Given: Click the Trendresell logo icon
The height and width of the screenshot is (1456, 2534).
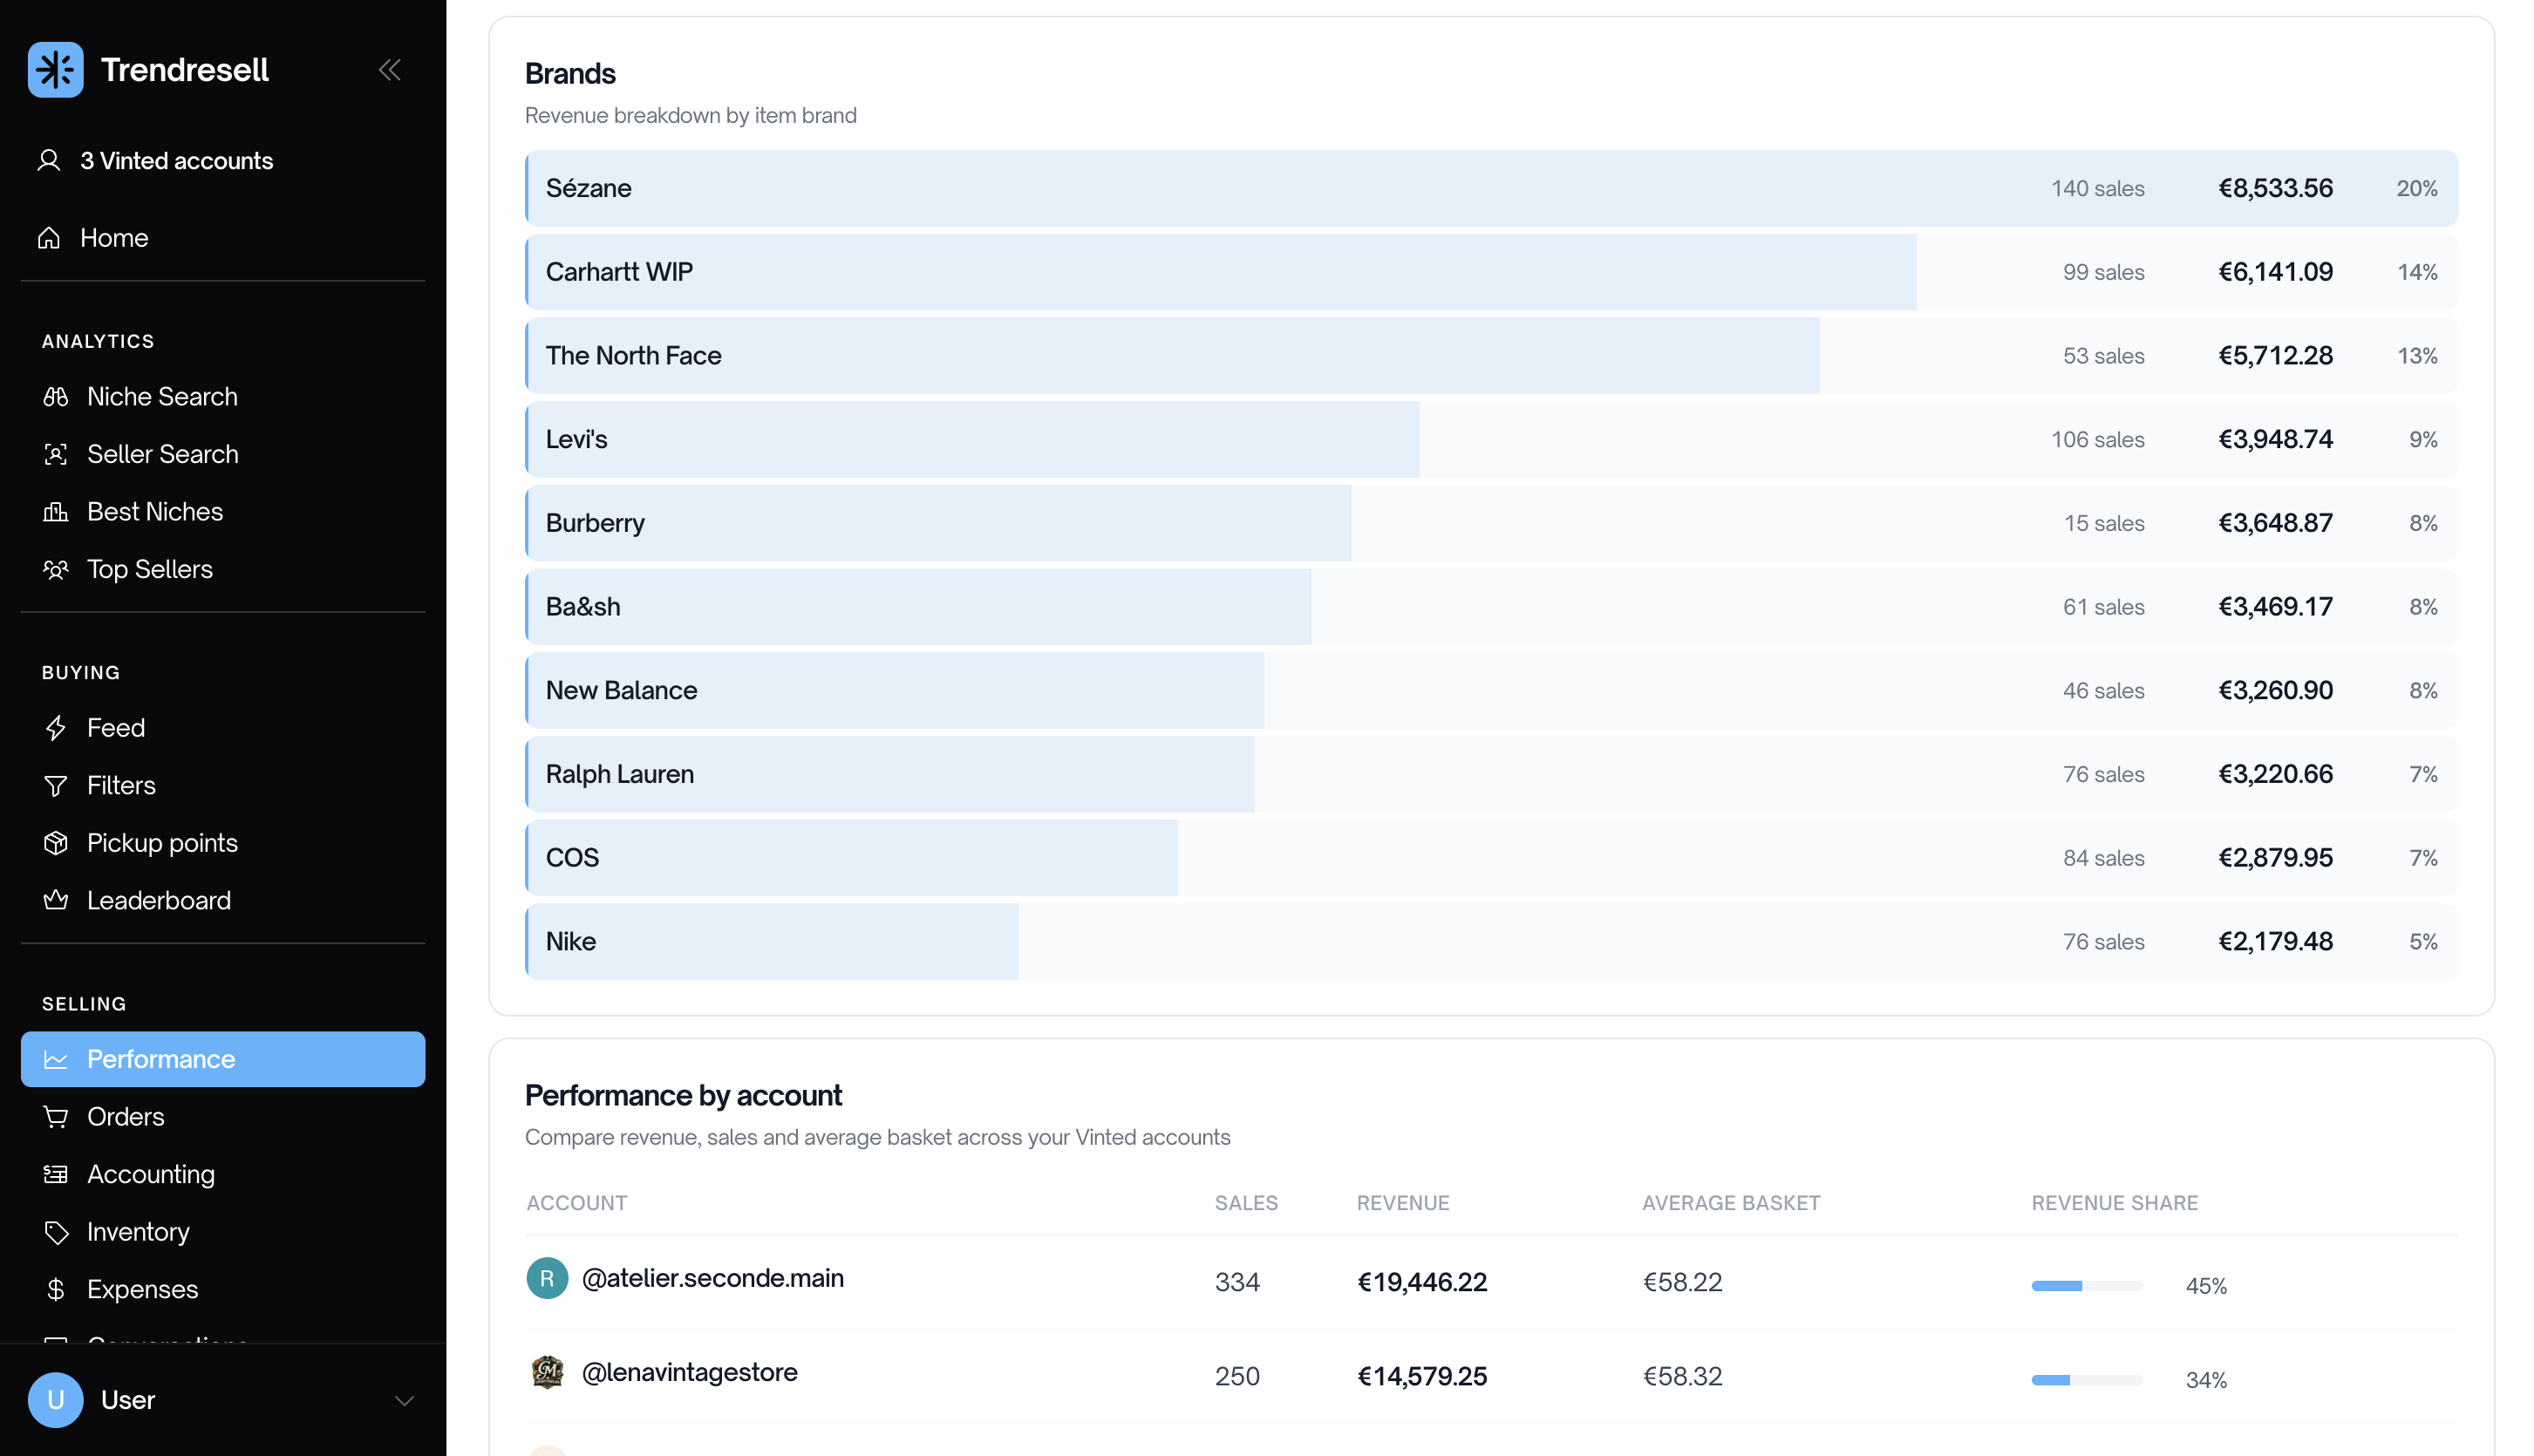Looking at the screenshot, I should tap(56, 70).
